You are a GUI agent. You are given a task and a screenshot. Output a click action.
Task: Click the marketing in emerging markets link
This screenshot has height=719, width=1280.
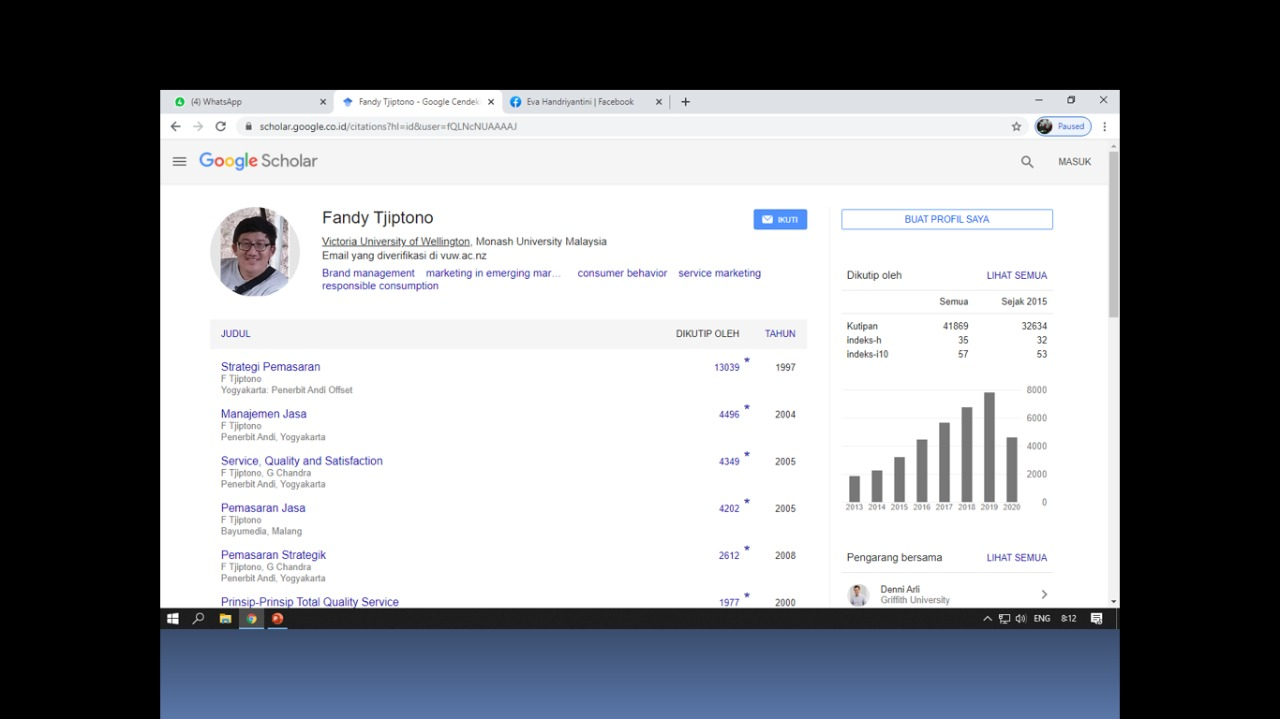coord(493,273)
